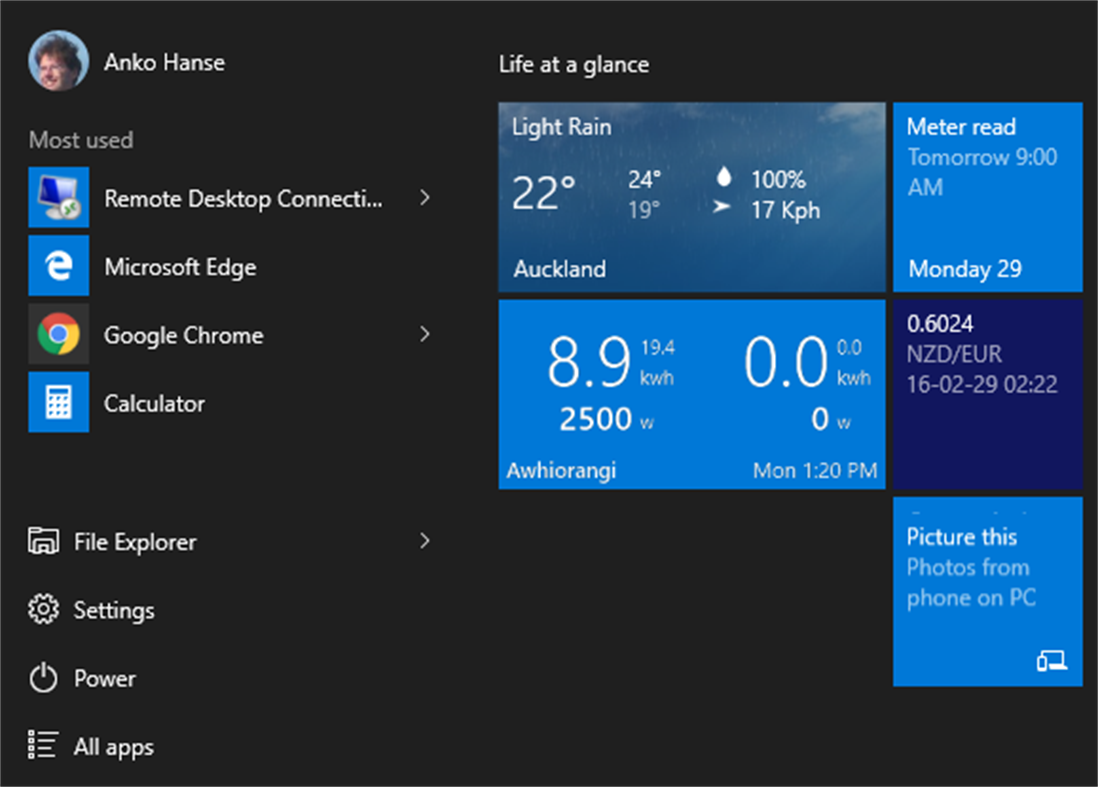Open Remote Desktop Connection
The height and width of the screenshot is (787, 1098).
click(x=200, y=197)
